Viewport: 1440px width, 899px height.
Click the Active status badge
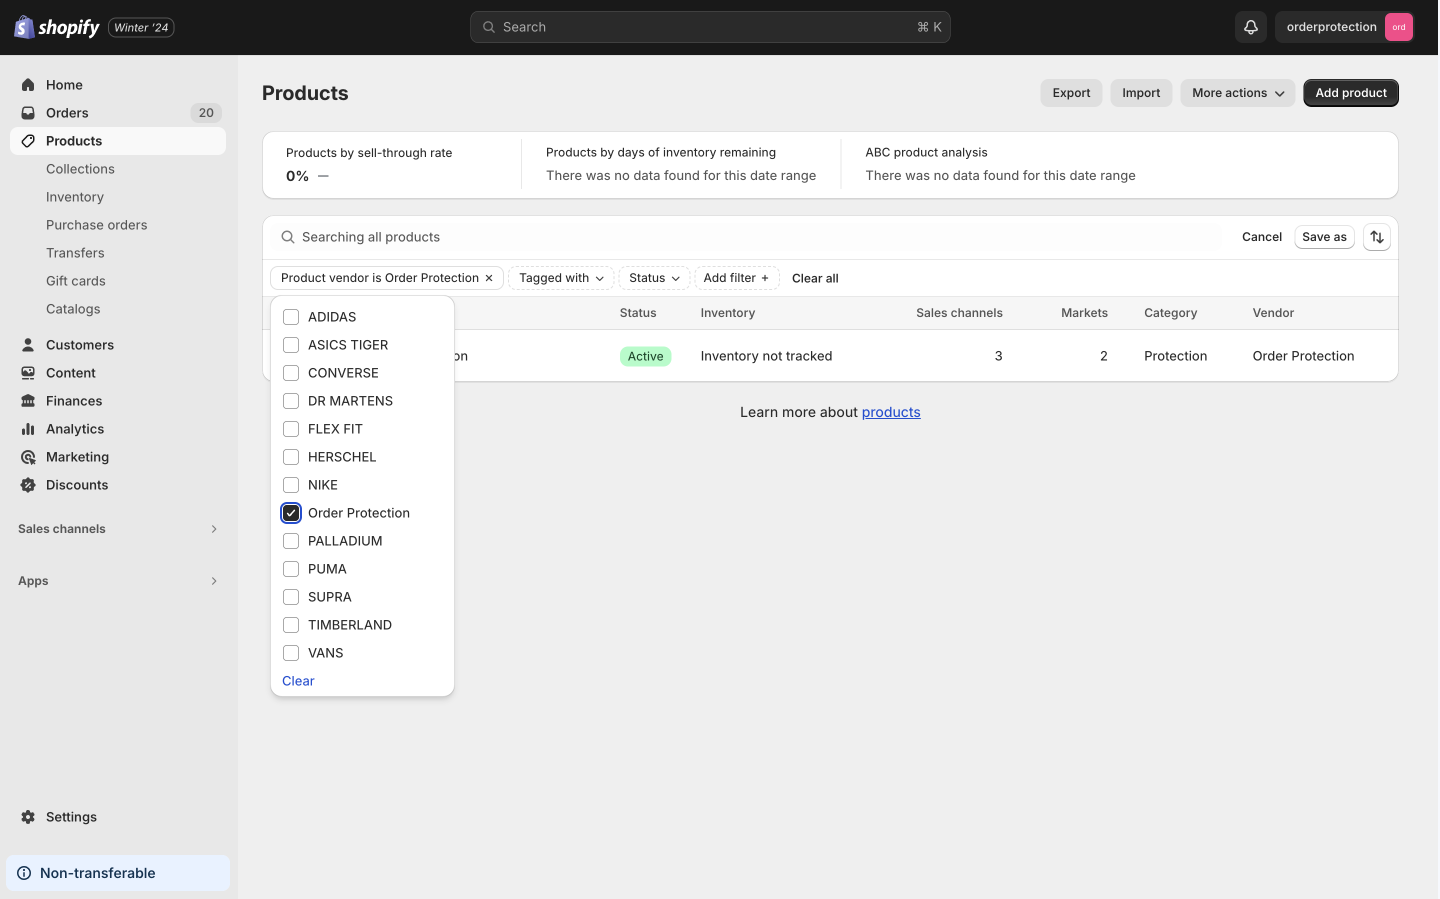point(645,356)
